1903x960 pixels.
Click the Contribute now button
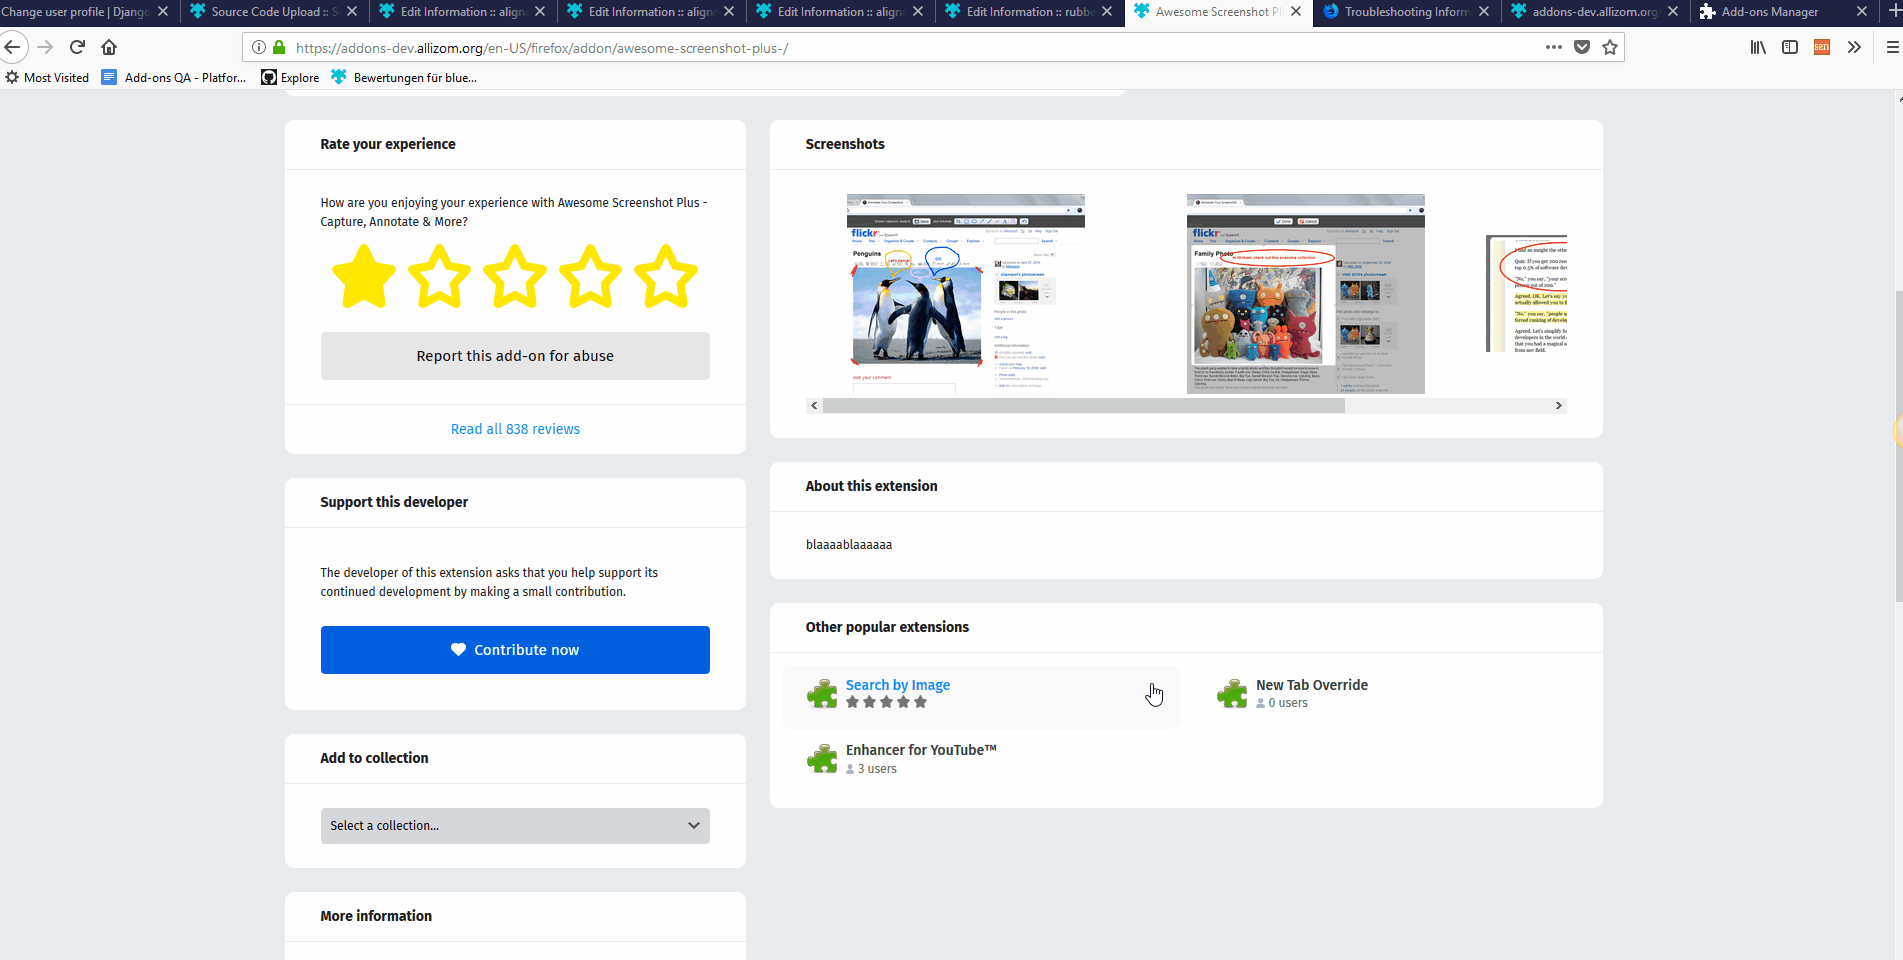coord(515,650)
